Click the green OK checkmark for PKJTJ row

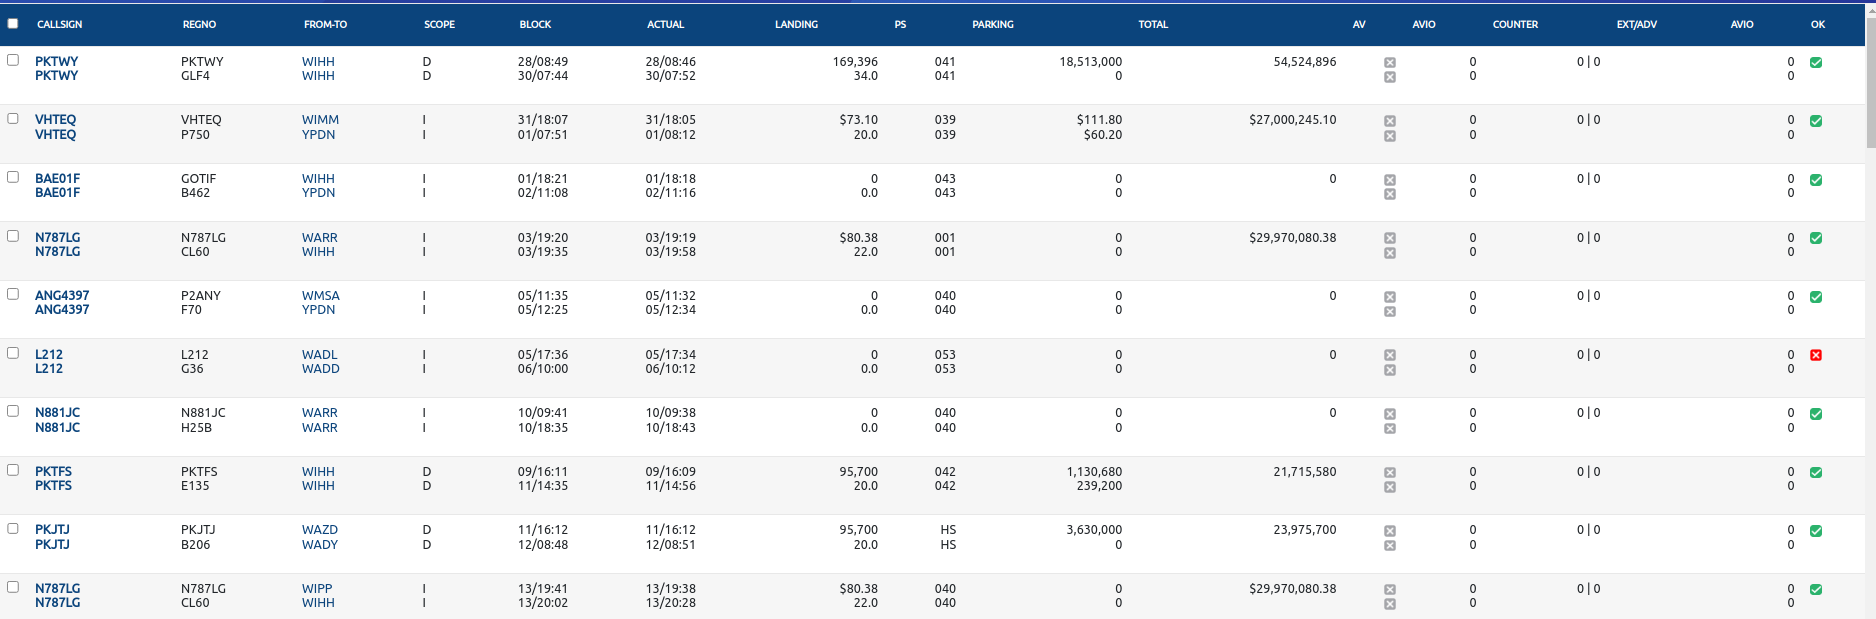(x=1816, y=531)
